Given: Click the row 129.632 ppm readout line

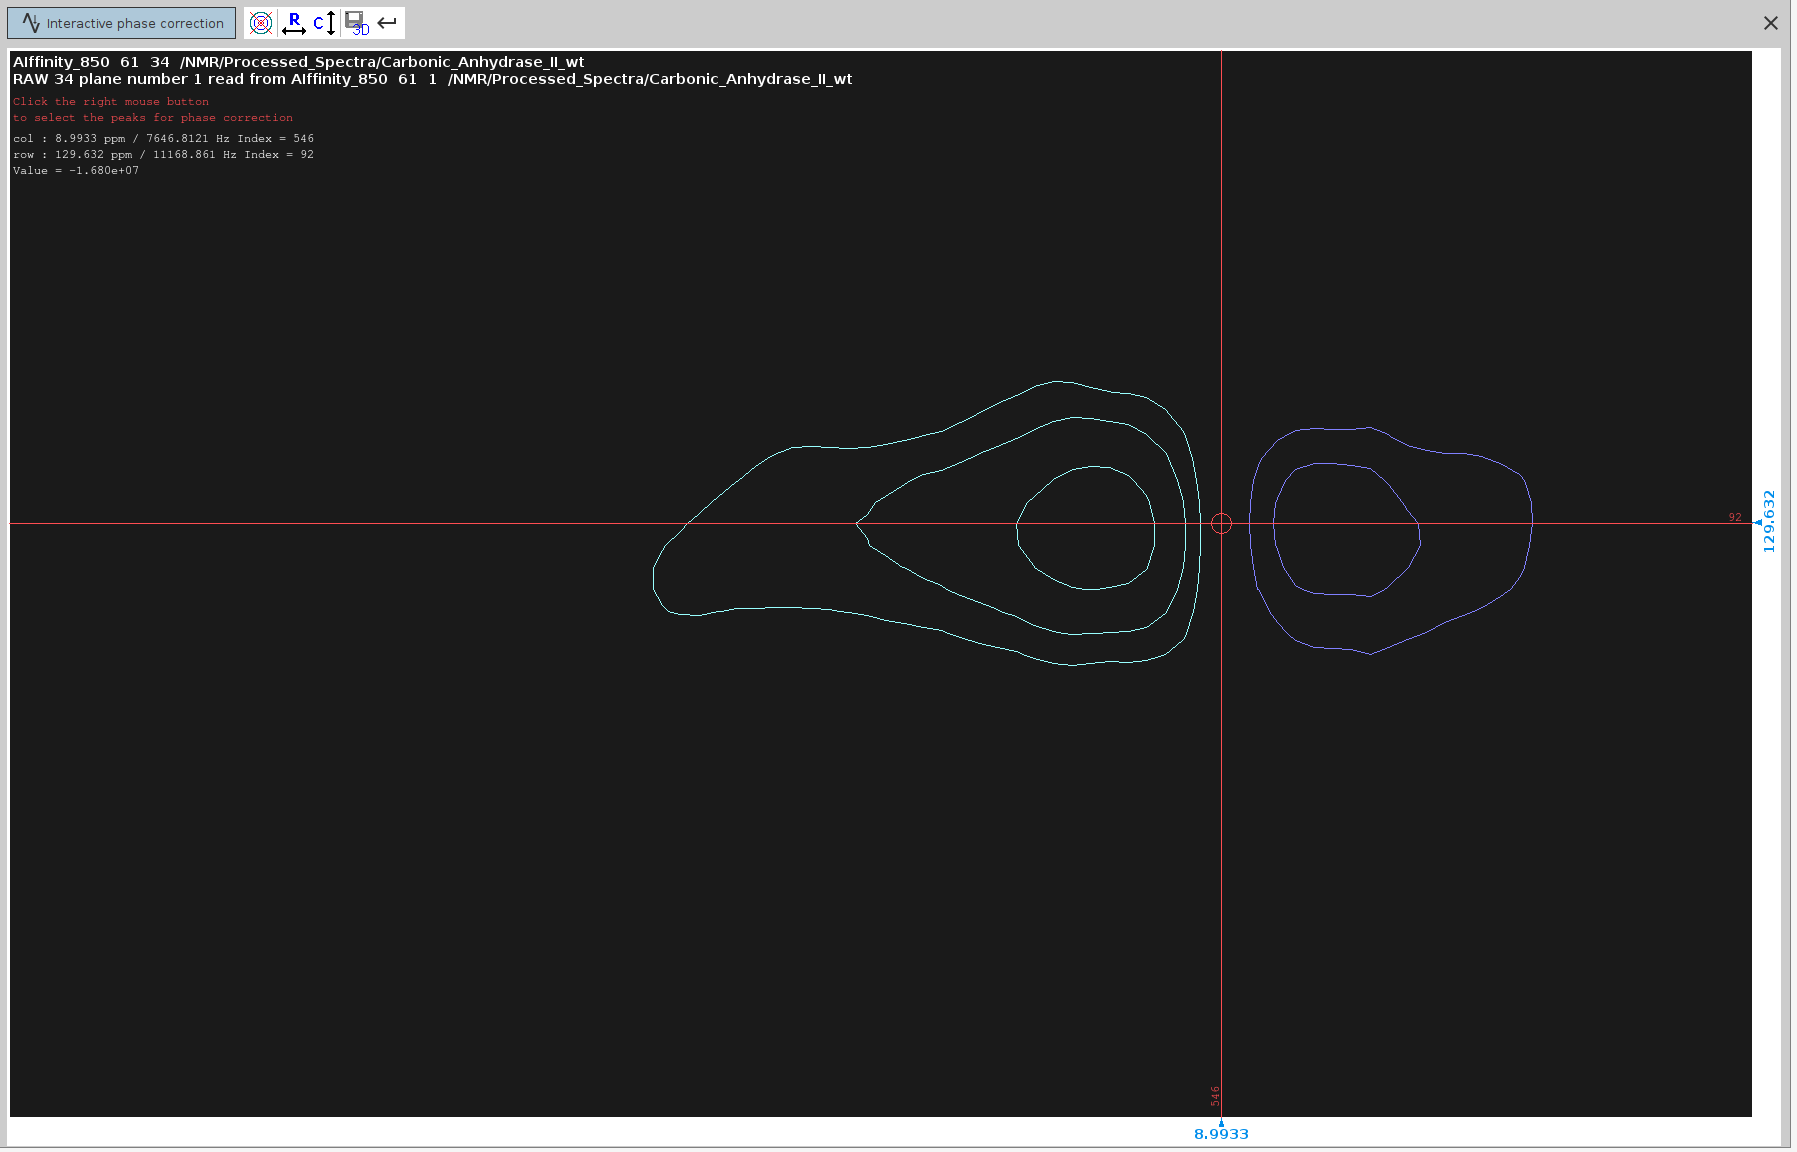Looking at the screenshot, I should click(163, 155).
